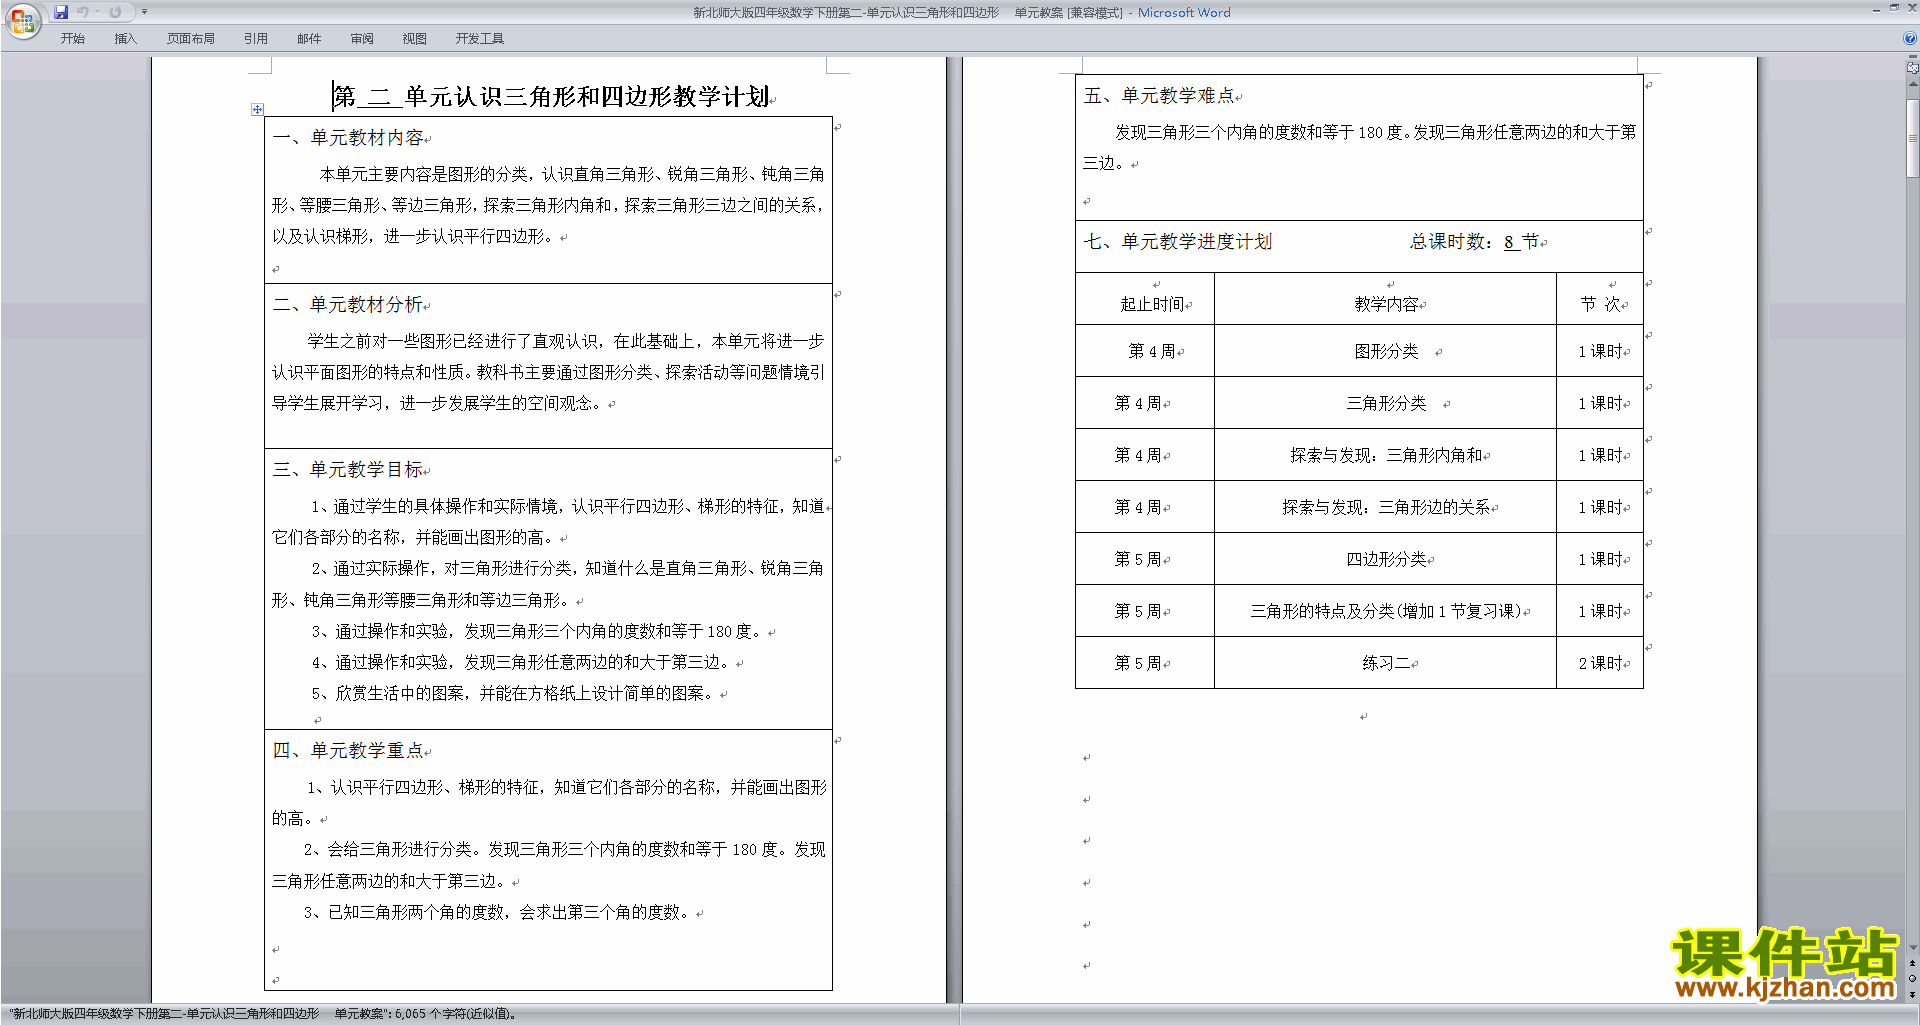
Task: Click the cell 三角形分类
Action: point(1386,404)
